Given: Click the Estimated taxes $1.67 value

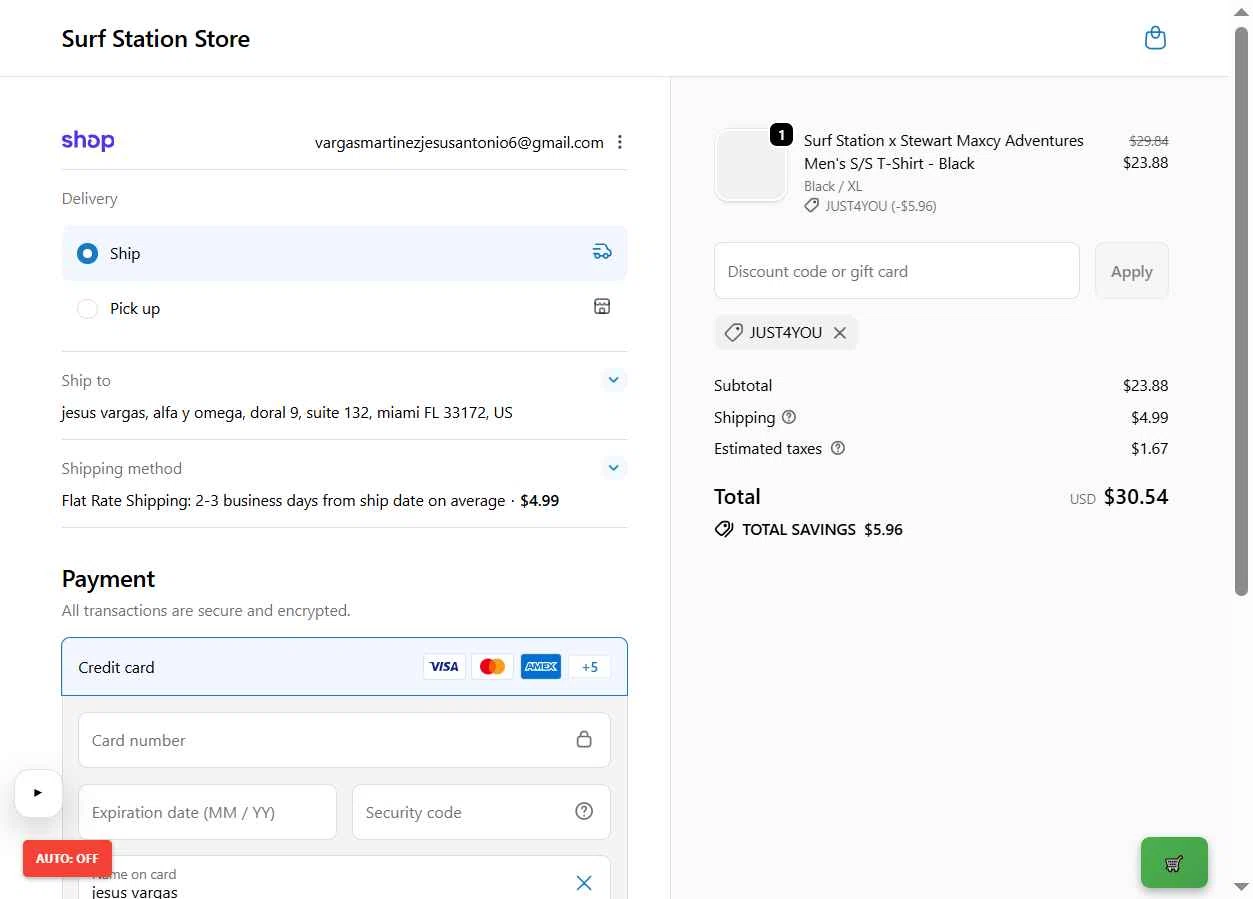Looking at the screenshot, I should [1150, 448].
